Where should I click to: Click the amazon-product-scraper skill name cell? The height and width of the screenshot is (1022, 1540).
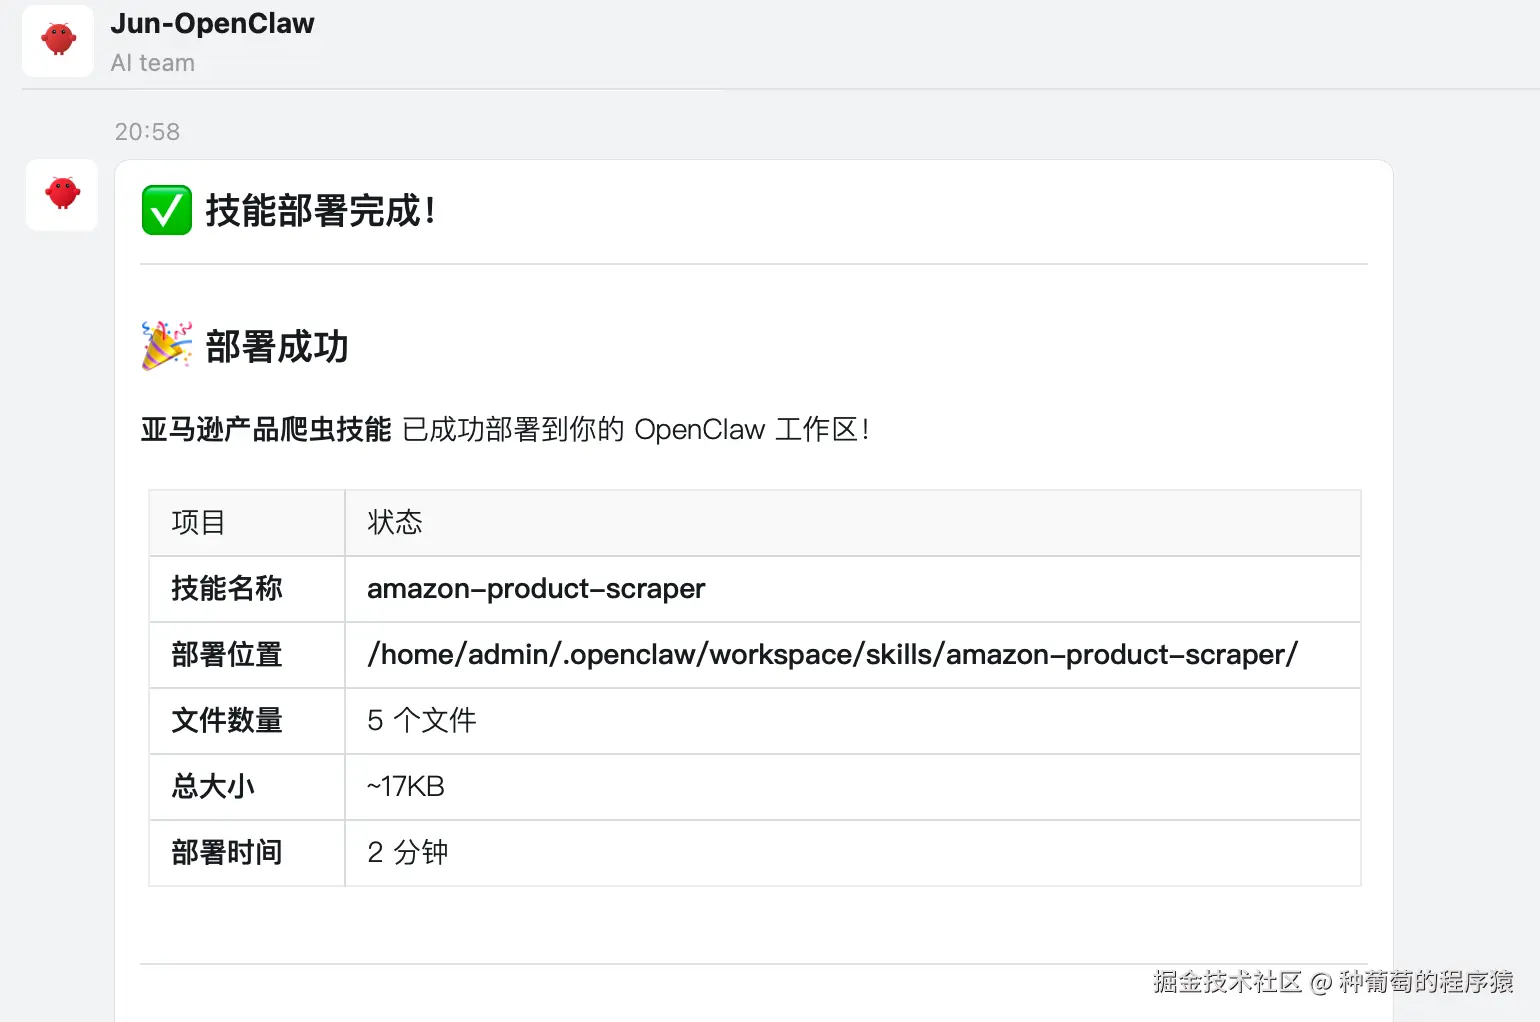pyautogui.click(x=536, y=589)
